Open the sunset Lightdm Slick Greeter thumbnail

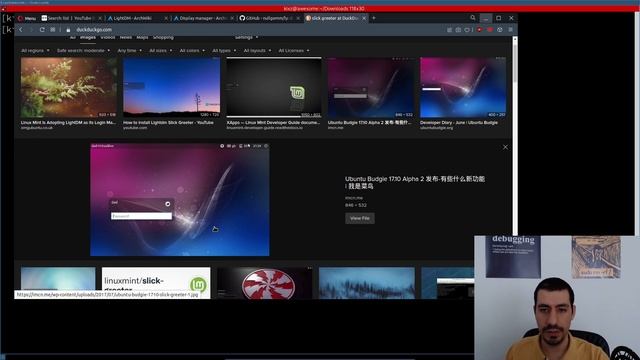[x=171, y=87]
